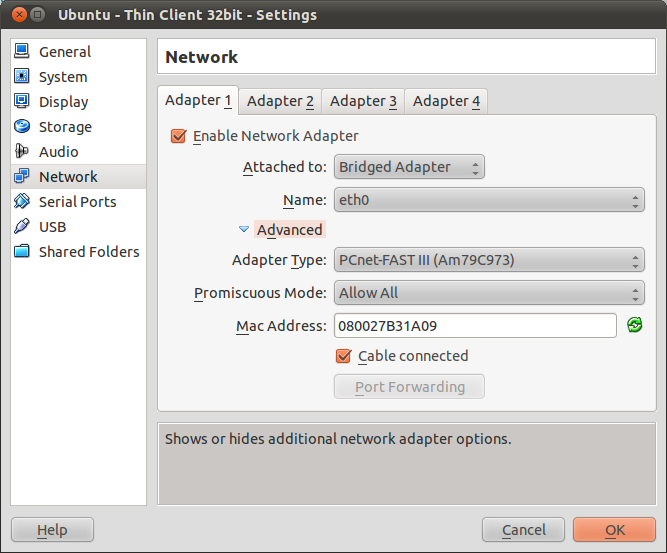
Task: Open General settings via monitor icon
Action: (x=22, y=51)
